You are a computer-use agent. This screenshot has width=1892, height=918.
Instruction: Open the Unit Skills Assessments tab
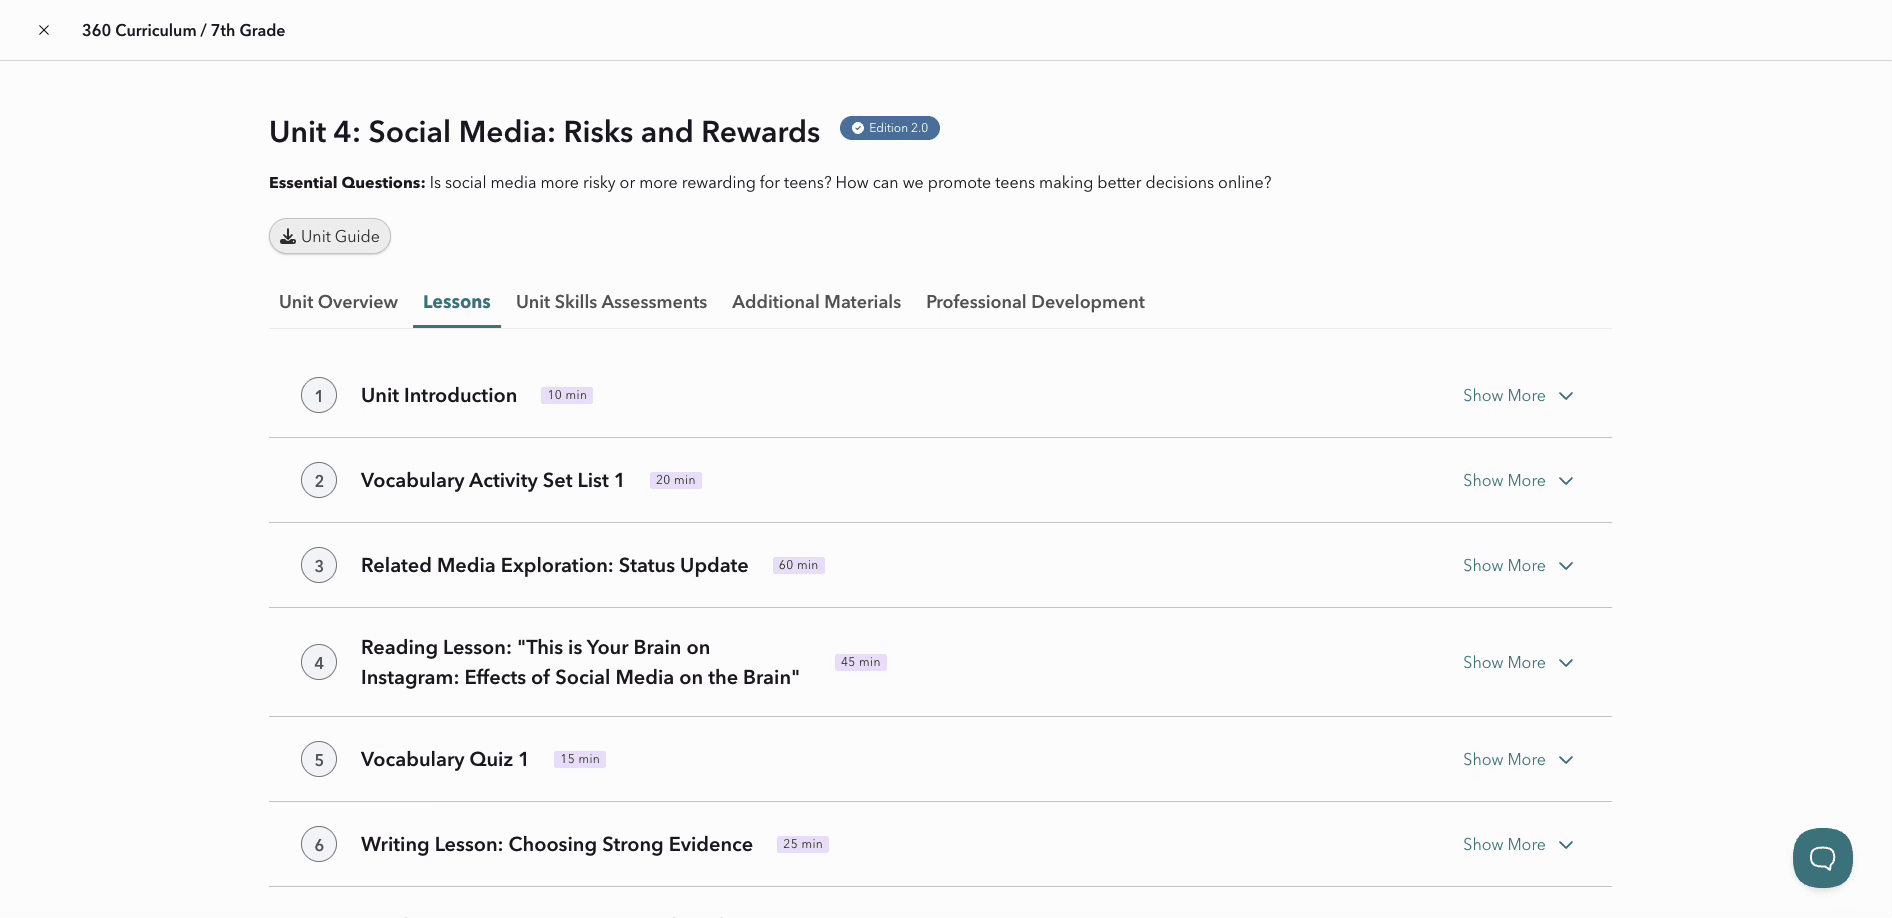coord(611,302)
